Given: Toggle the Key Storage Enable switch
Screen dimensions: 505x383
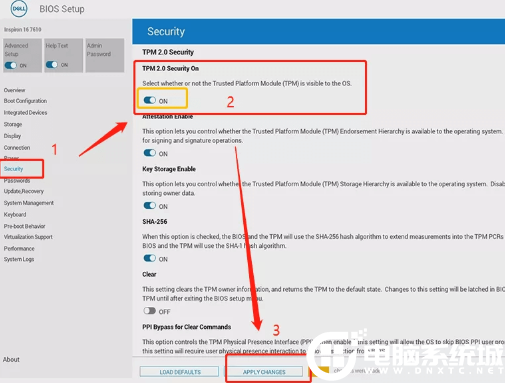Looking at the screenshot, I should [x=150, y=206].
